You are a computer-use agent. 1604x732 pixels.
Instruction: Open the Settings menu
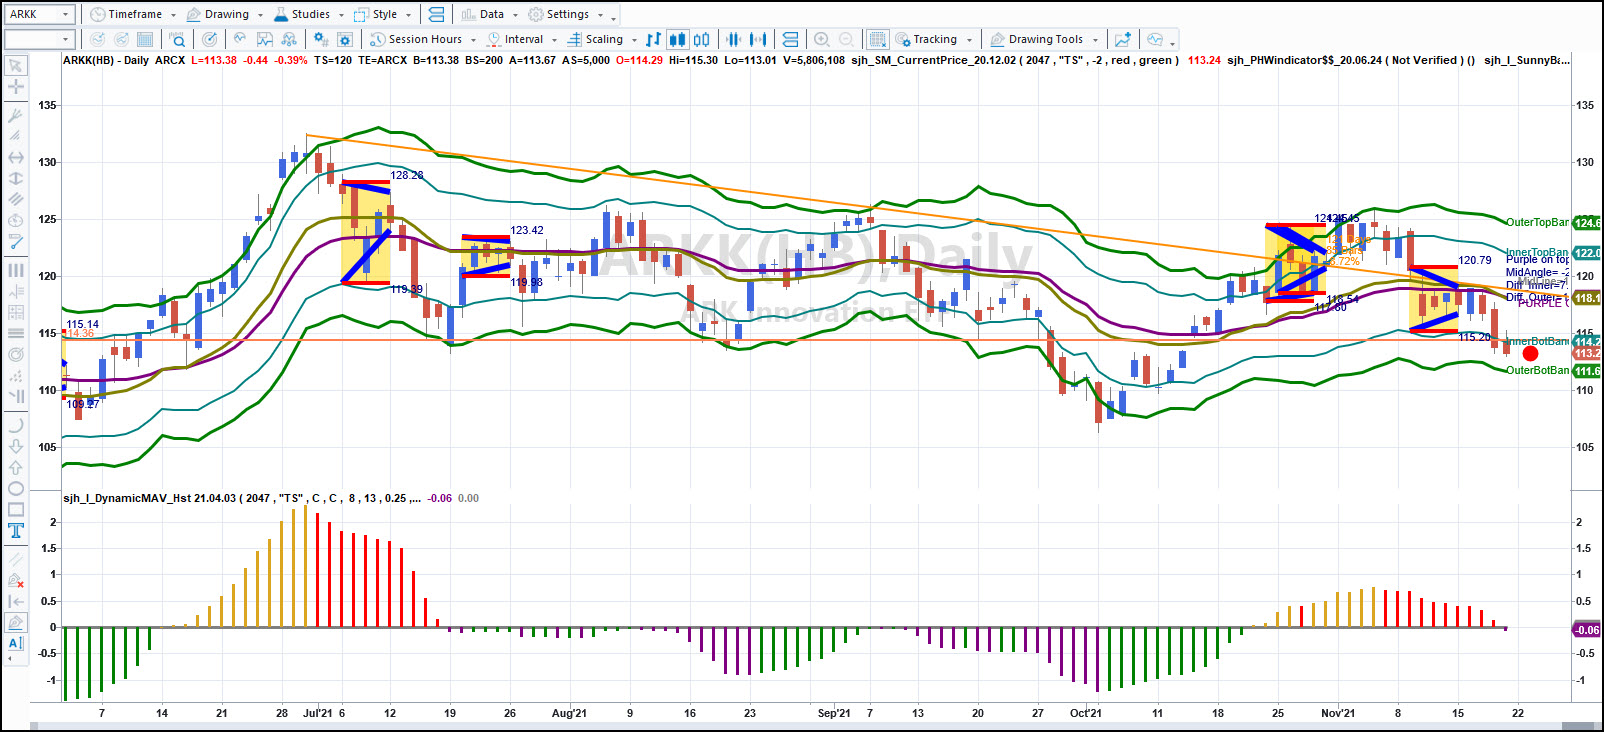[x=566, y=14]
